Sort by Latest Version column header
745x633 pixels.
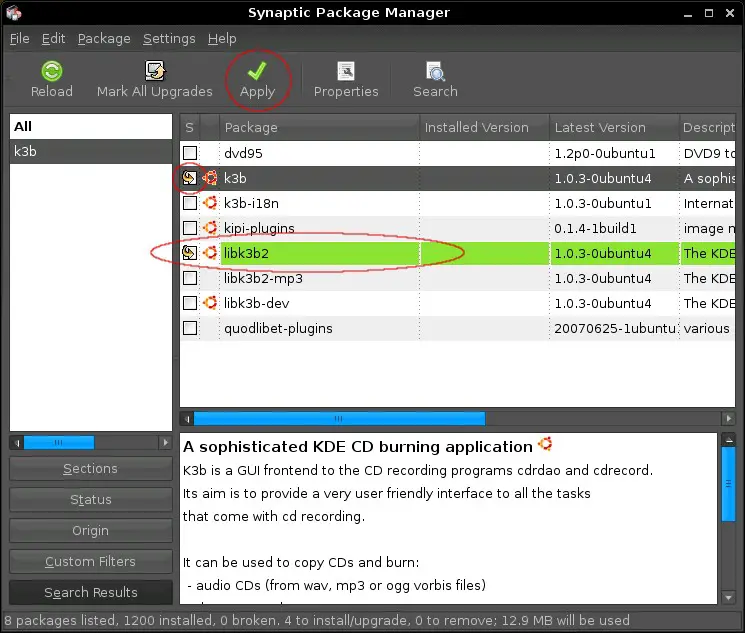pos(614,127)
